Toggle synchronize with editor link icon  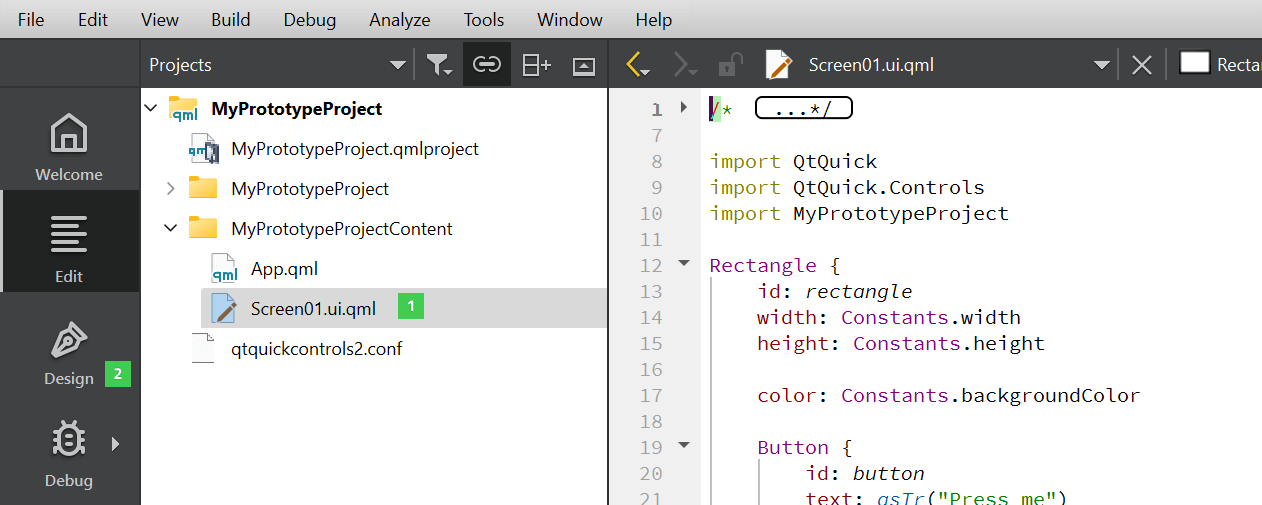[487, 65]
